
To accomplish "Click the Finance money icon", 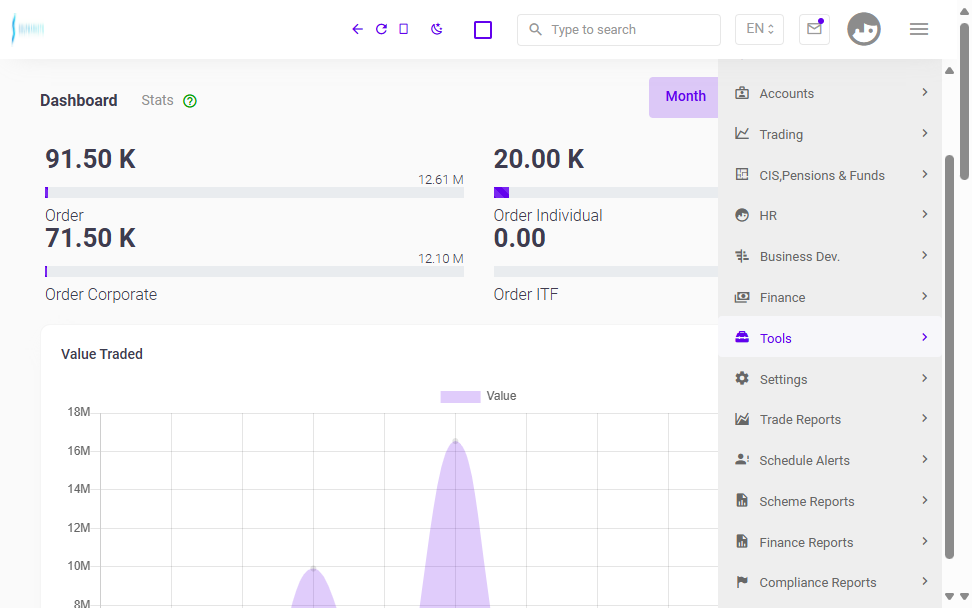I will (742, 297).
